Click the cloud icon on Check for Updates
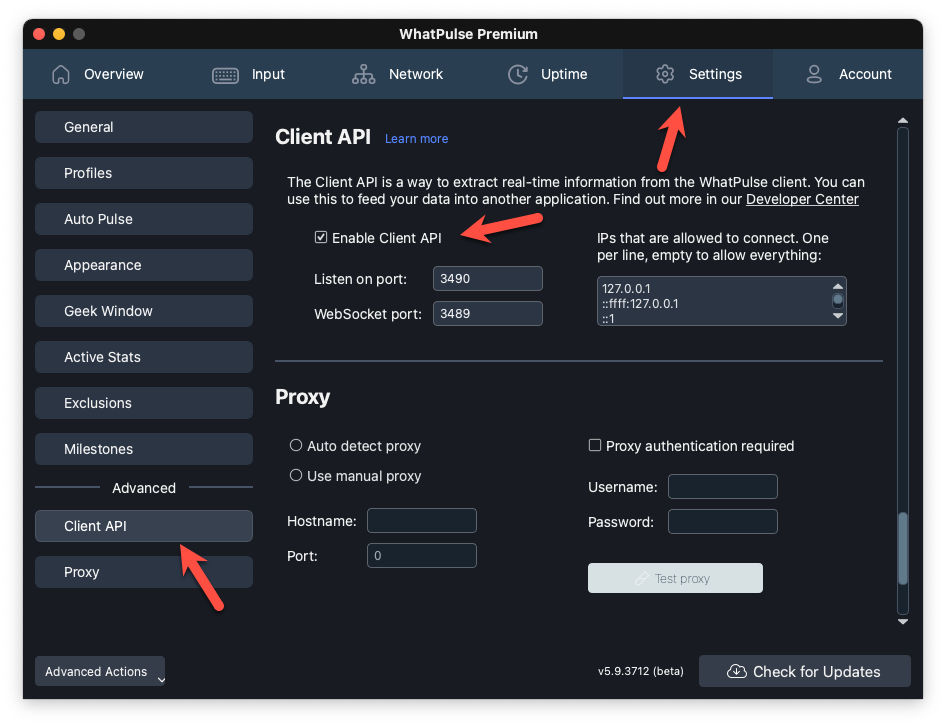This screenshot has height=726, width=946. (737, 671)
